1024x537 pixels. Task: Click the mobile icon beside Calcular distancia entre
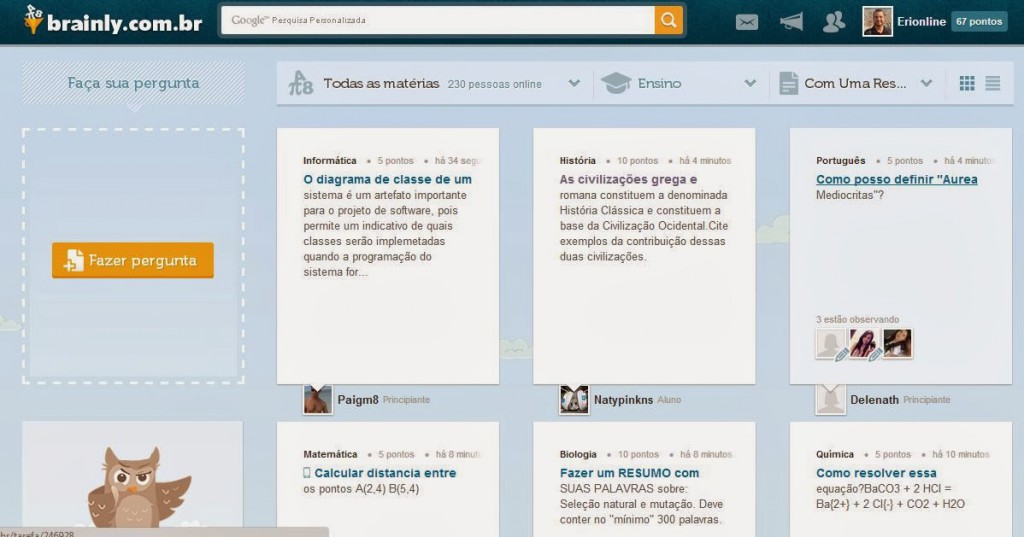point(307,472)
